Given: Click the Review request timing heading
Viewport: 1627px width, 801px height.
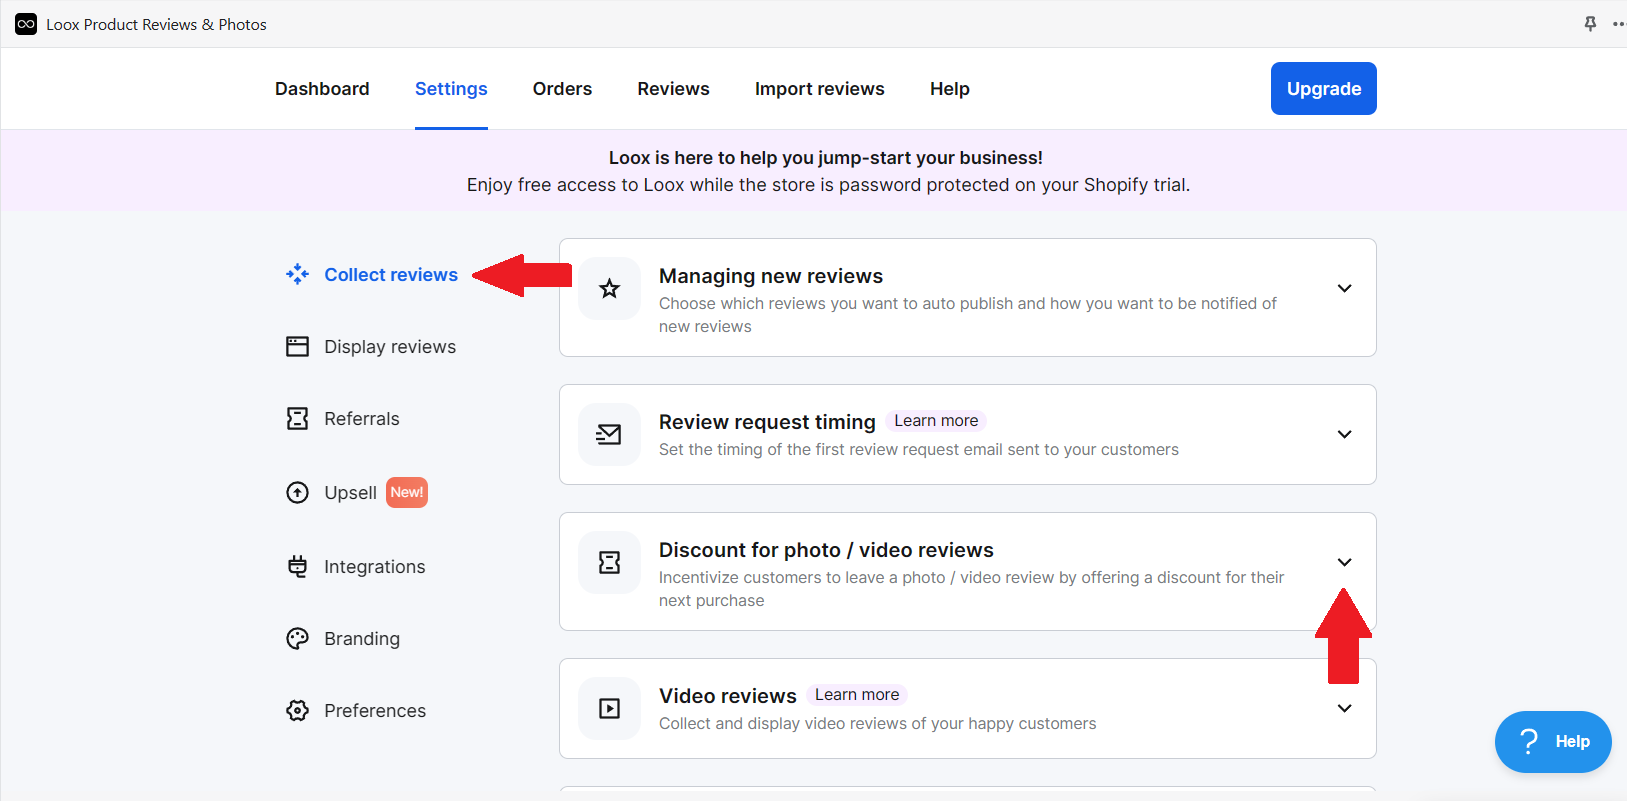Looking at the screenshot, I should click(x=767, y=422).
